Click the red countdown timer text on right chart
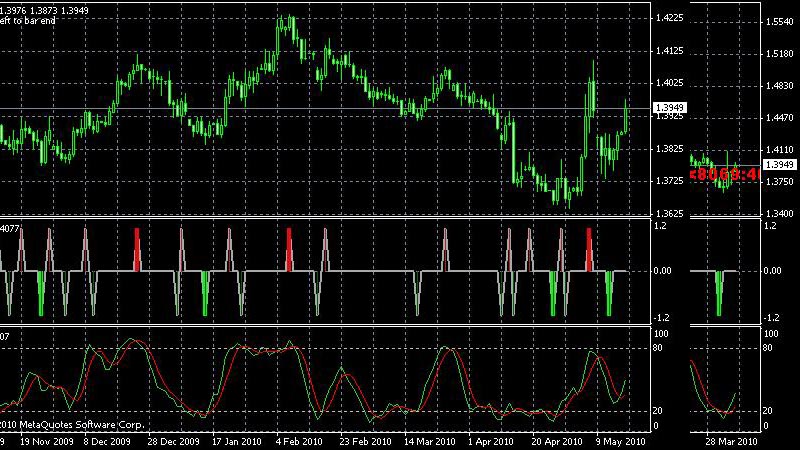This screenshot has height=450, width=800. [x=725, y=174]
